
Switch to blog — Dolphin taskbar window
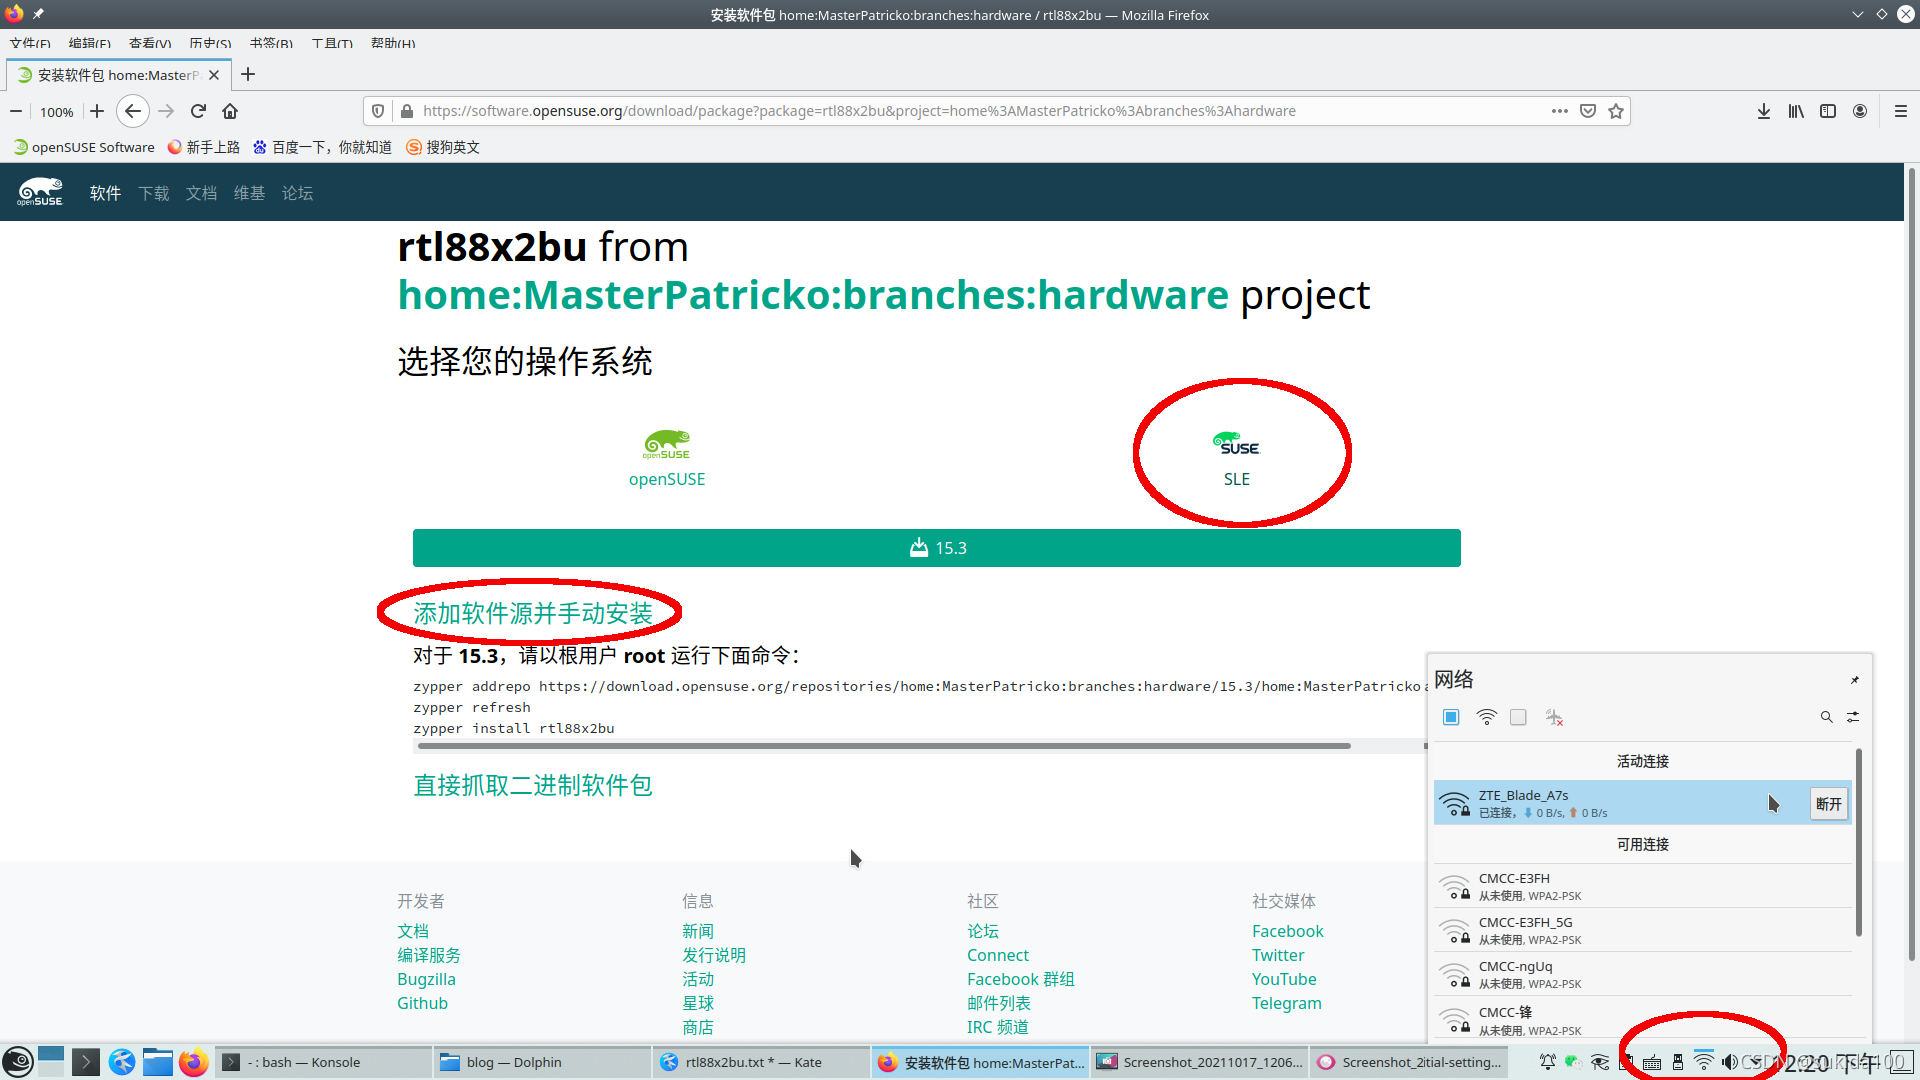click(x=541, y=1062)
